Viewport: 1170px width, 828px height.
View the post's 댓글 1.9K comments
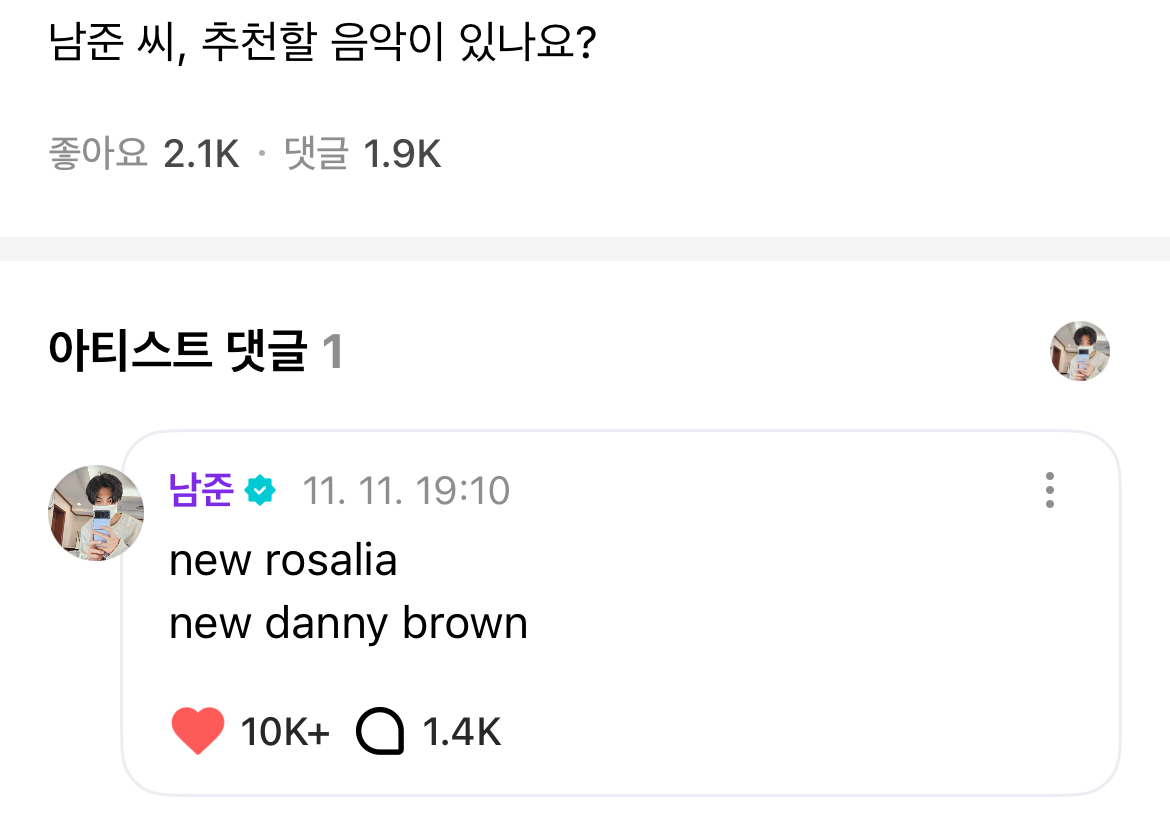363,154
